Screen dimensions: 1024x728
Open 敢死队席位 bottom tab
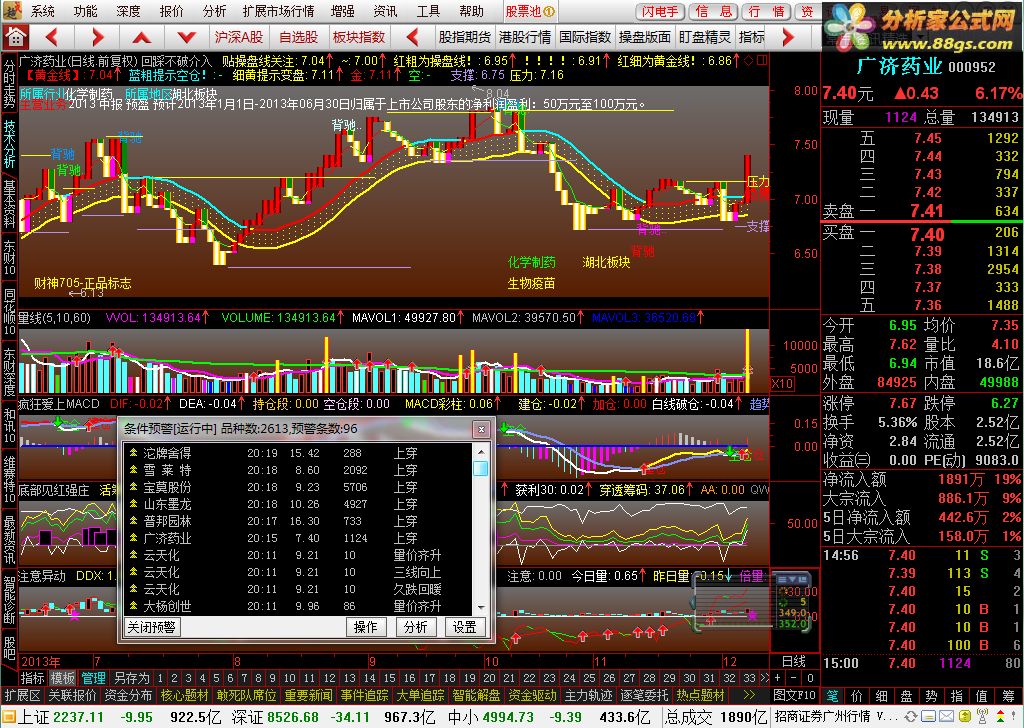[246, 695]
